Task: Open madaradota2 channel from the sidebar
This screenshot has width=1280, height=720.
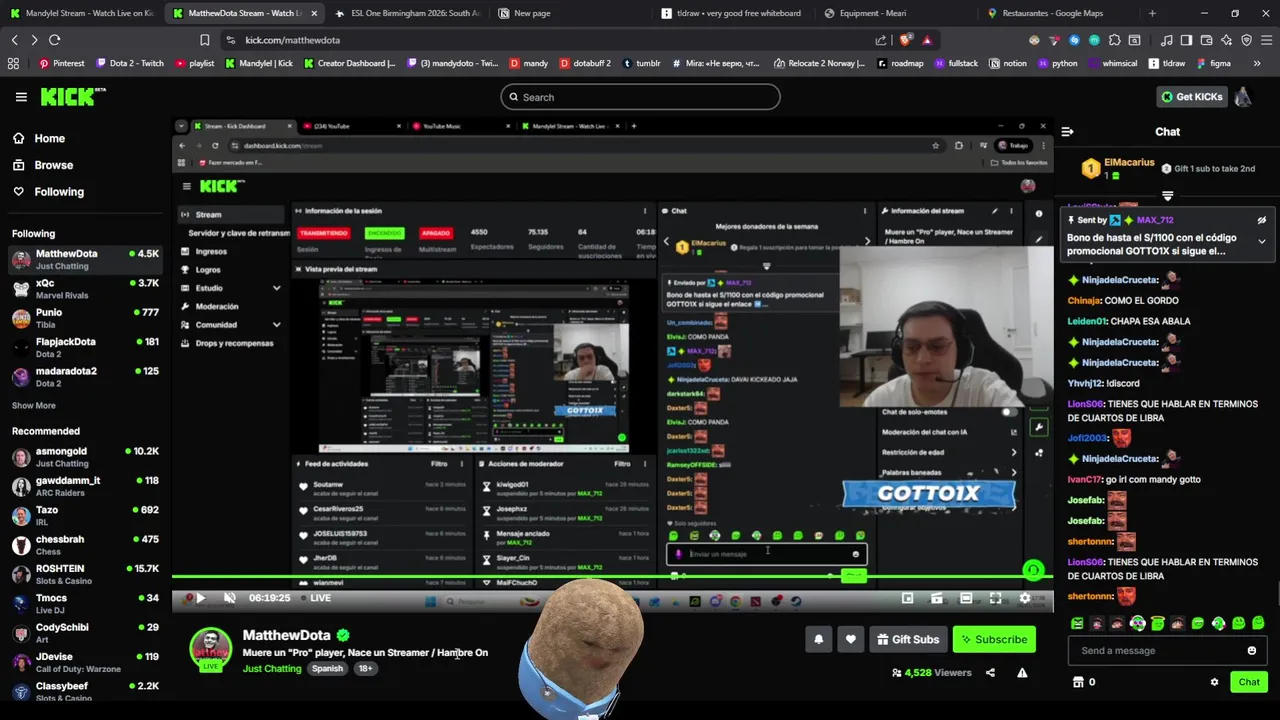Action: [85, 377]
